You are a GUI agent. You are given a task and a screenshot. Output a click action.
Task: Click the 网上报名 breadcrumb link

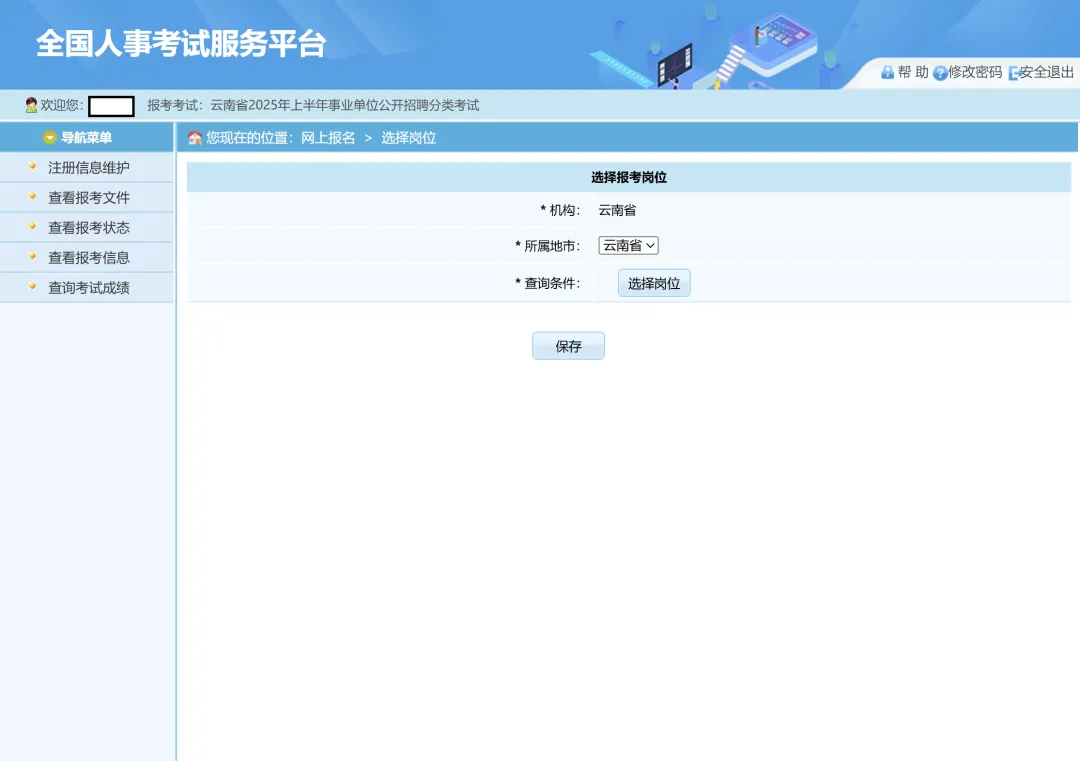pos(328,138)
